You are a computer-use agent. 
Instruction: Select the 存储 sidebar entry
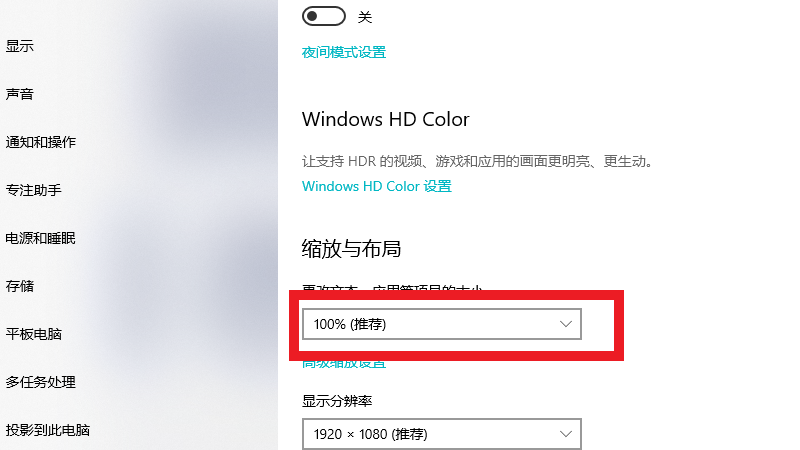pyautogui.click(x=19, y=286)
